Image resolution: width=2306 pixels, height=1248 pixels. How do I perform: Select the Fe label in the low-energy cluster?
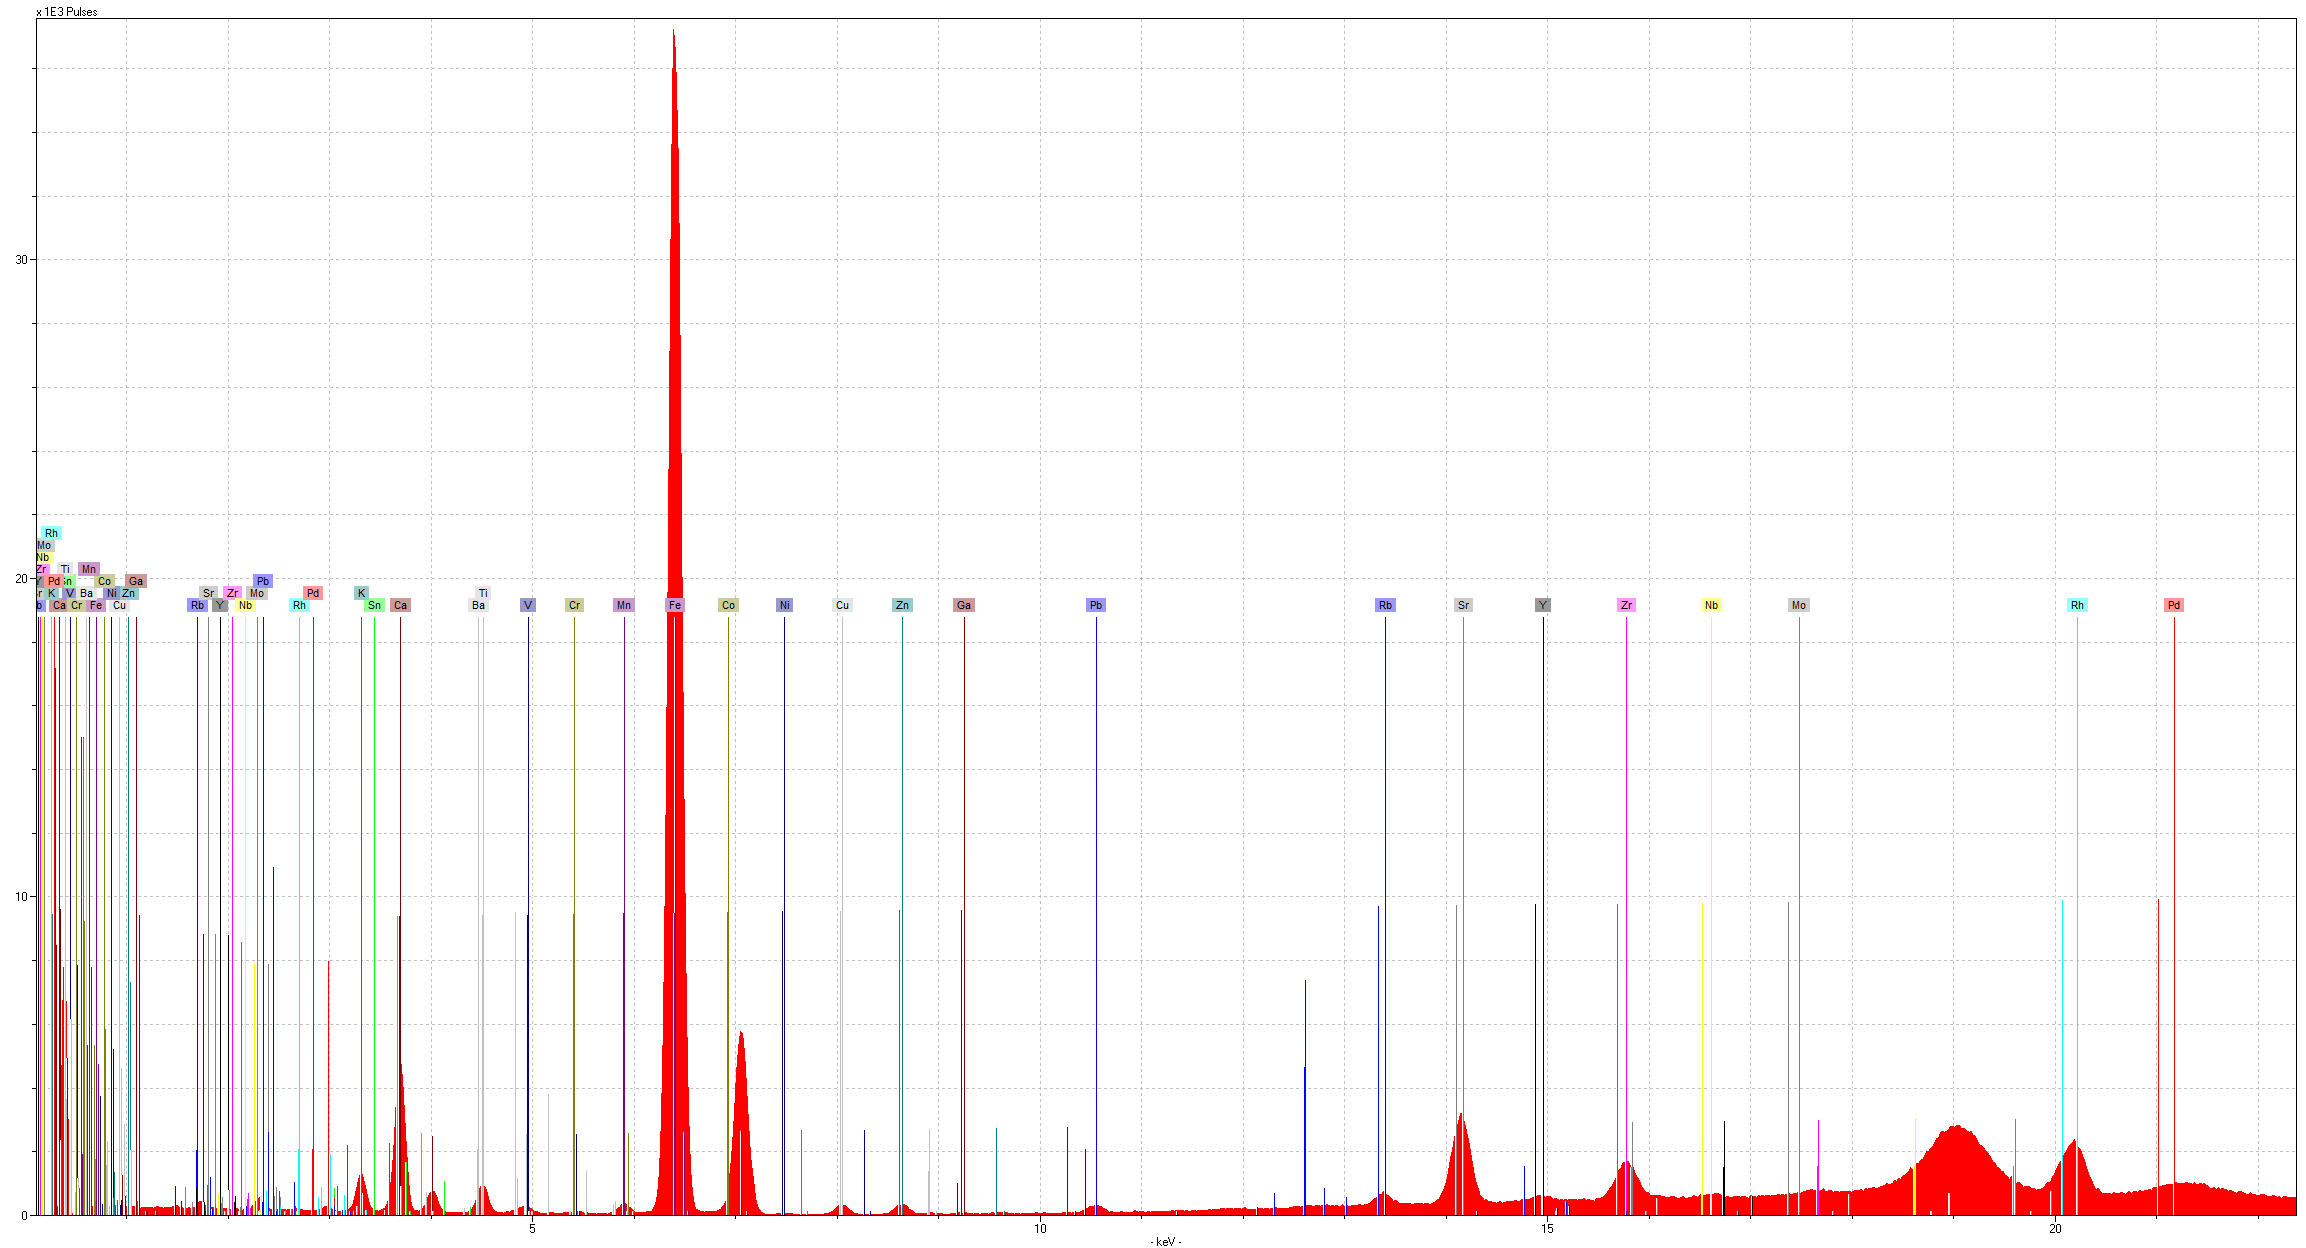tap(96, 605)
